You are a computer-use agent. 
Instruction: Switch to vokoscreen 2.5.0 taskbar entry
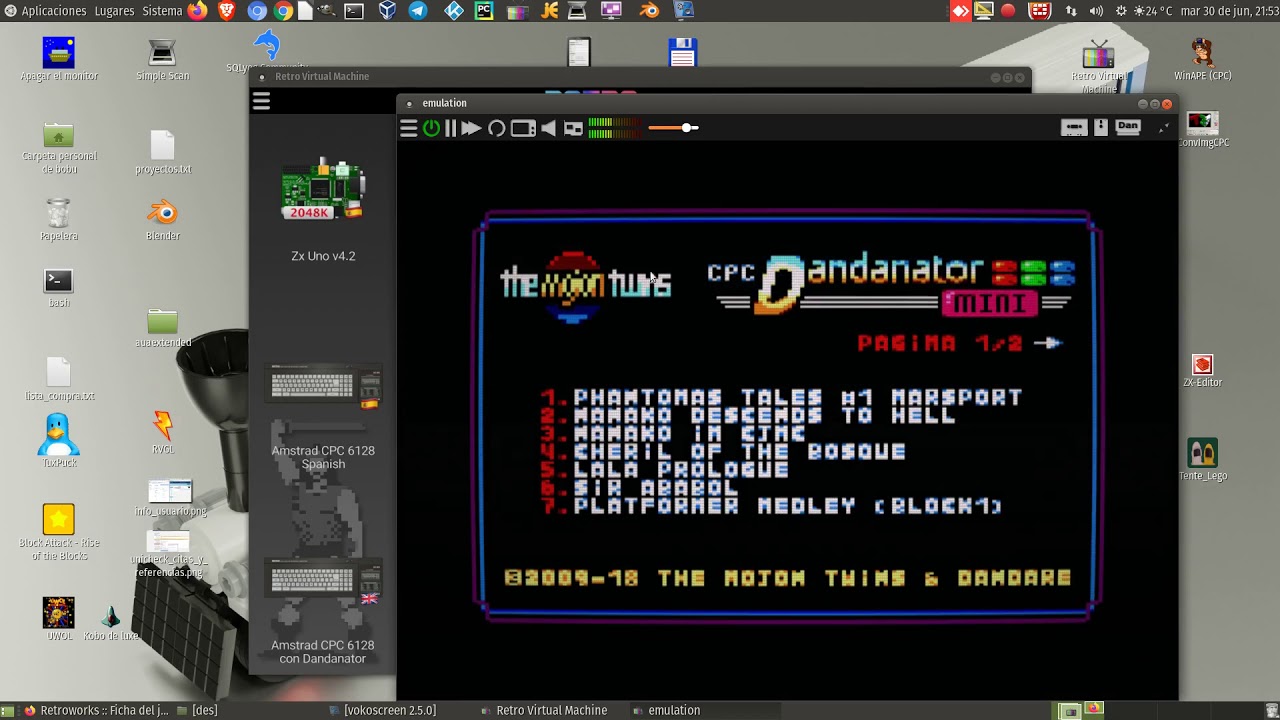pos(382,710)
